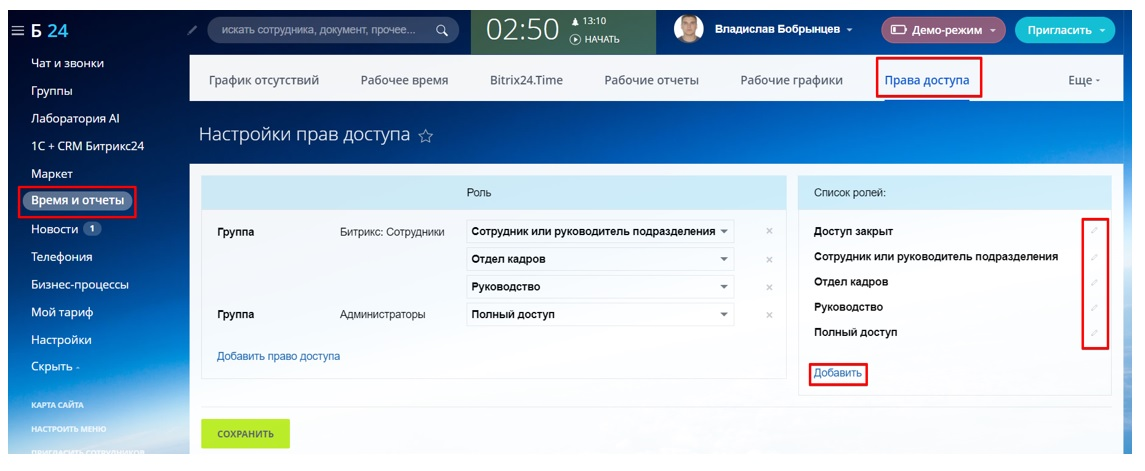Viewport: 1145px width, 471px height.
Task: Remove the Администраторы access row
Action: coord(769,315)
